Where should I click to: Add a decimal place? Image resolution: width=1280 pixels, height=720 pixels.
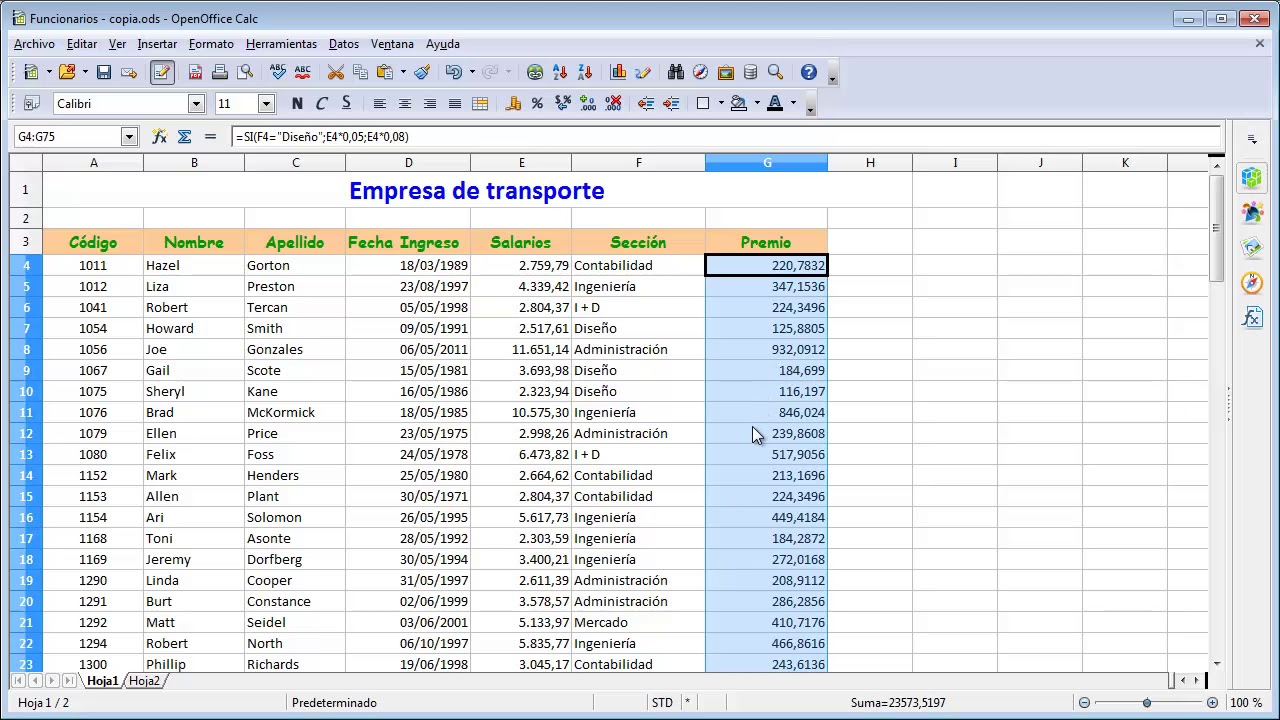pos(587,103)
